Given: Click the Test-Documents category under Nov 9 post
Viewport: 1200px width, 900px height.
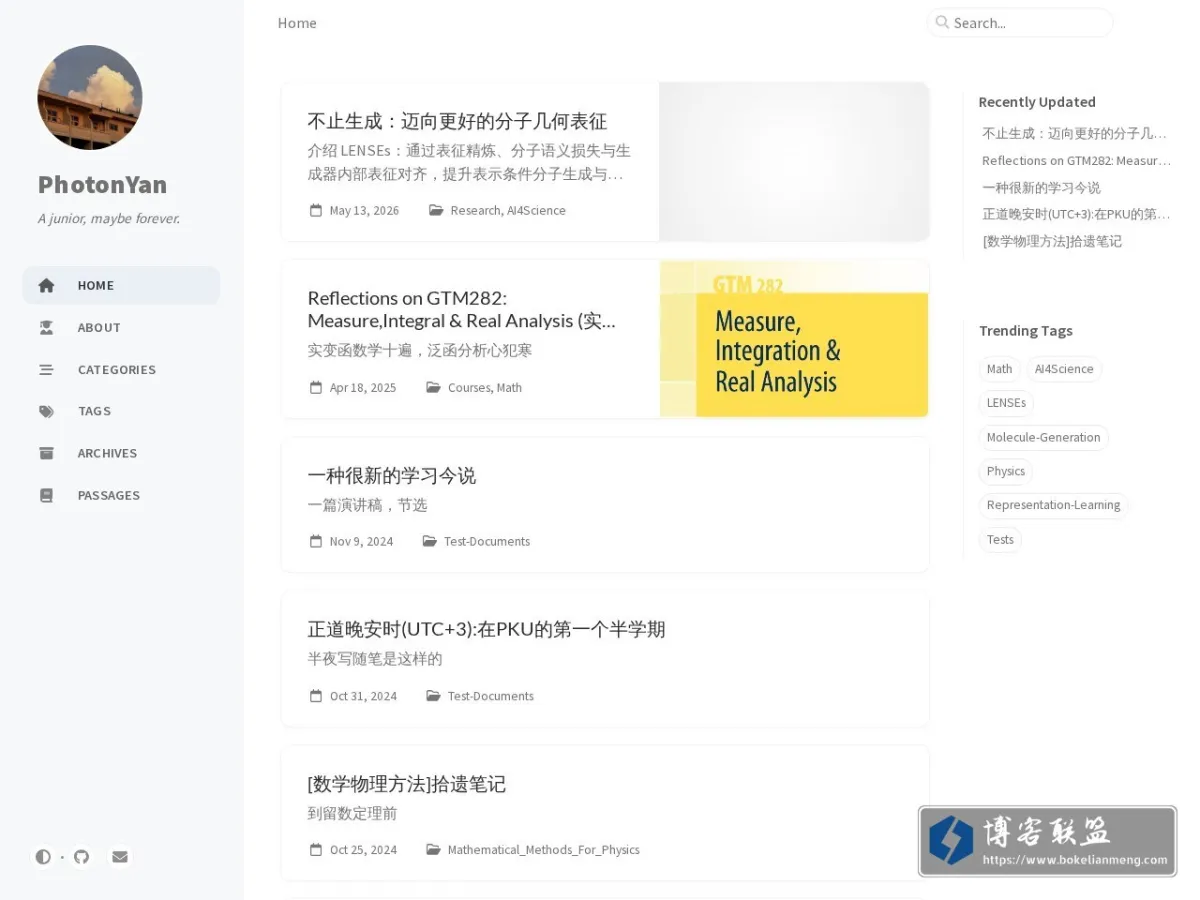Looking at the screenshot, I should click(x=487, y=541).
